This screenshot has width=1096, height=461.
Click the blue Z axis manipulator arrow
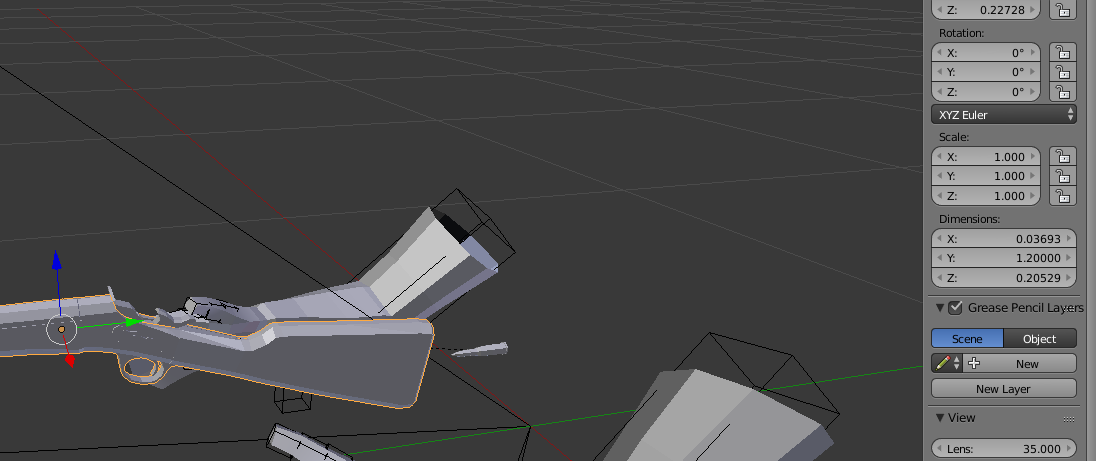(x=57, y=261)
